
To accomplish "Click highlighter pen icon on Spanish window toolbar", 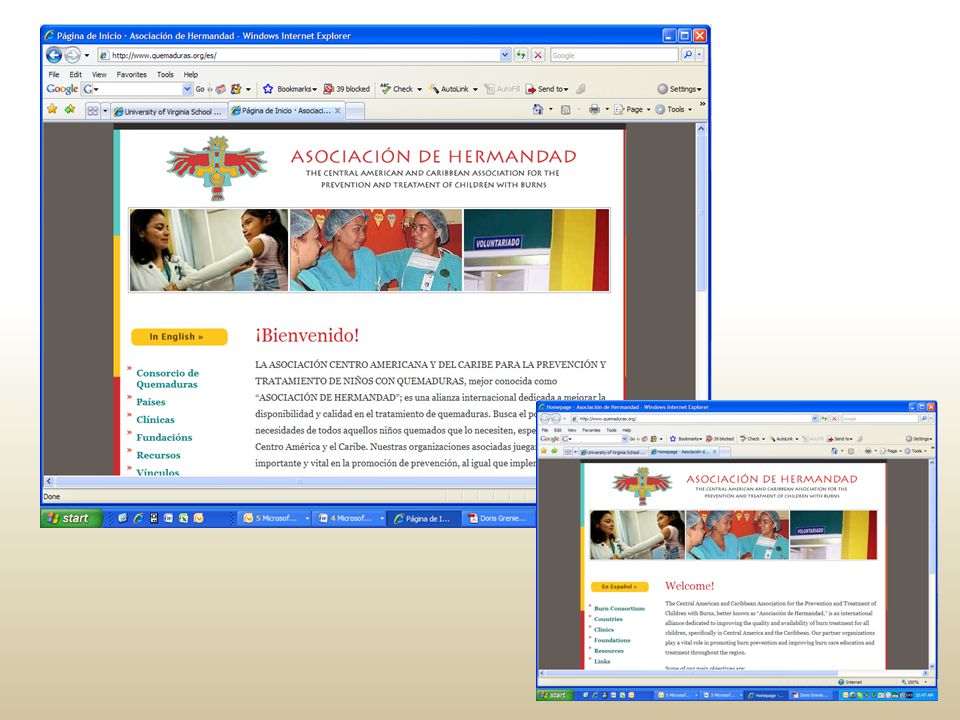I will [580, 89].
